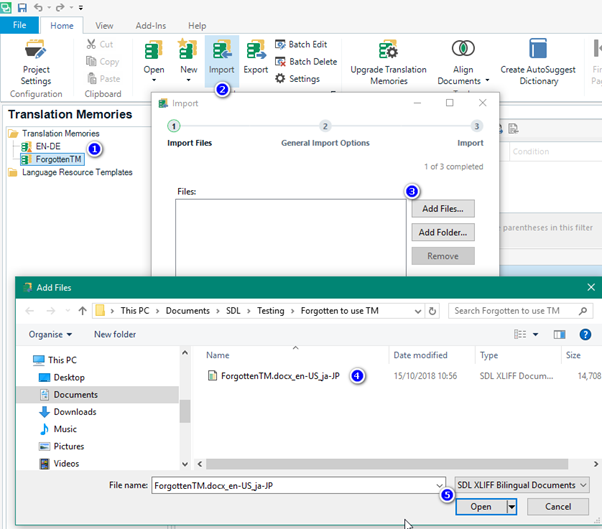
Task: Click the Back navigation arrow
Action: (x=30, y=311)
